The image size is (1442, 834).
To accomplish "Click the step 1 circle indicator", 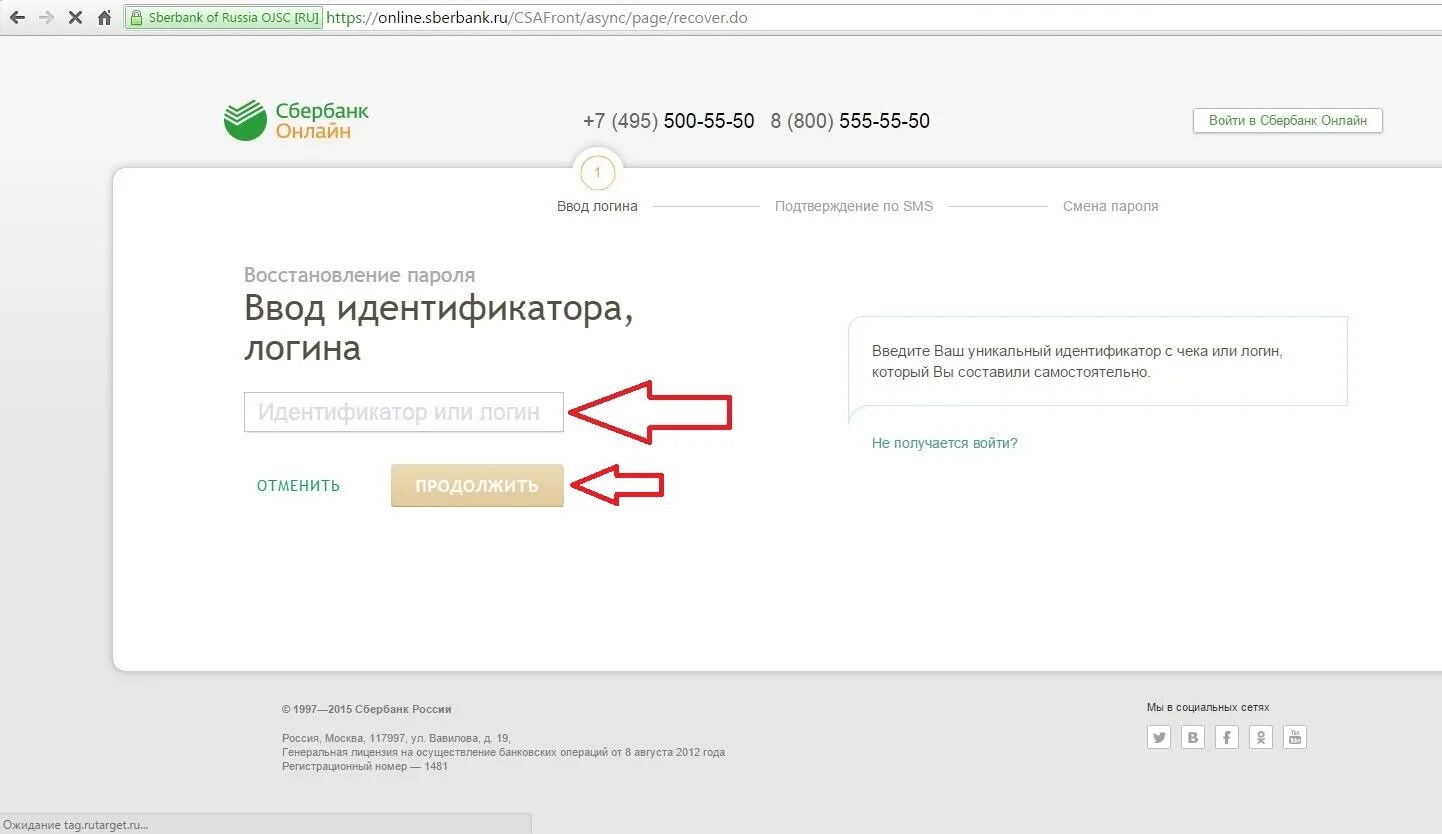I will [x=598, y=173].
